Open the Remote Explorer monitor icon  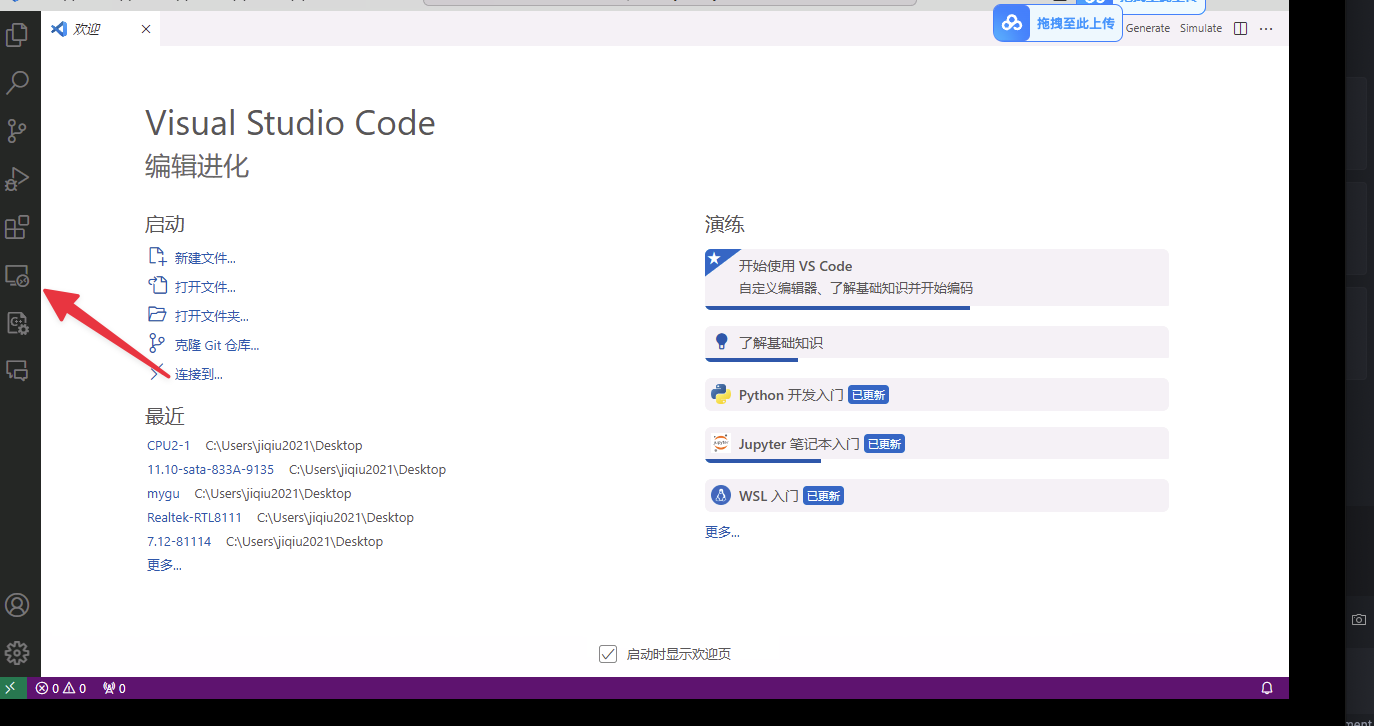click(x=17, y=275)
